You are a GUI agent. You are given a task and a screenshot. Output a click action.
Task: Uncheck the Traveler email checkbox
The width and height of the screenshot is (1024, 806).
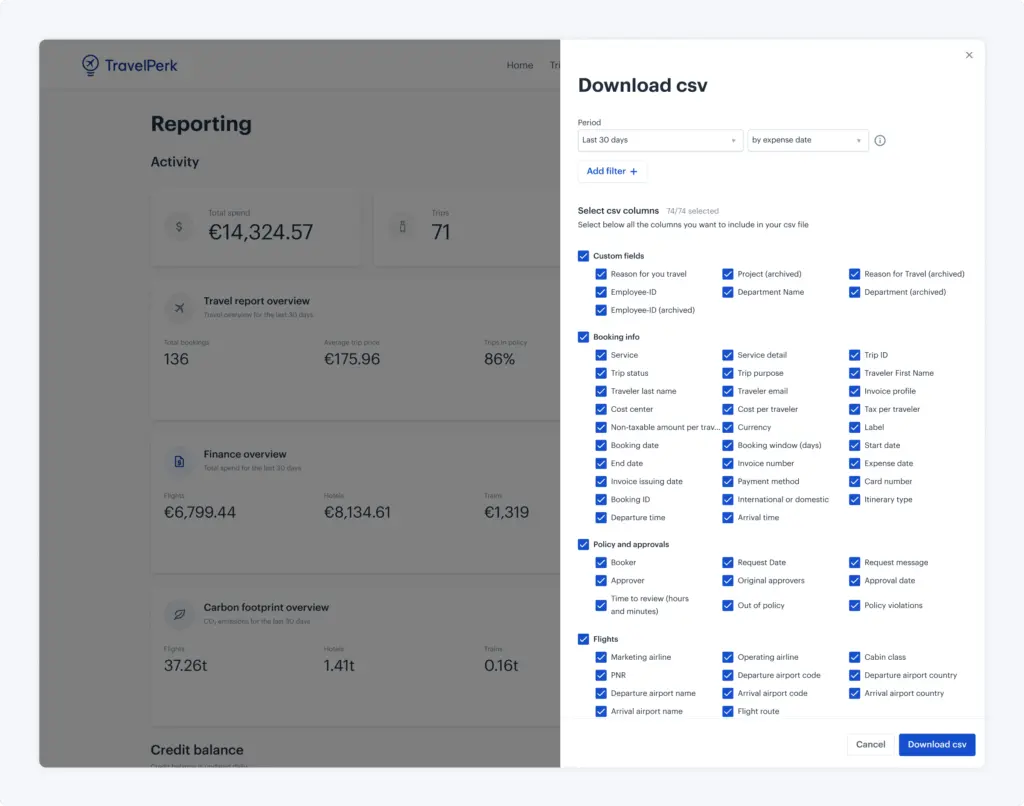tap(728, 391)
